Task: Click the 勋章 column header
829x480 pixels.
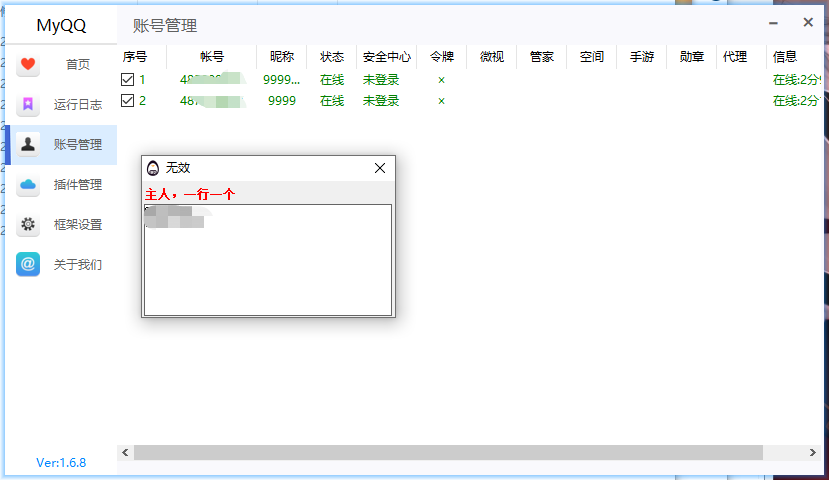Action: (x=692, y=57)
